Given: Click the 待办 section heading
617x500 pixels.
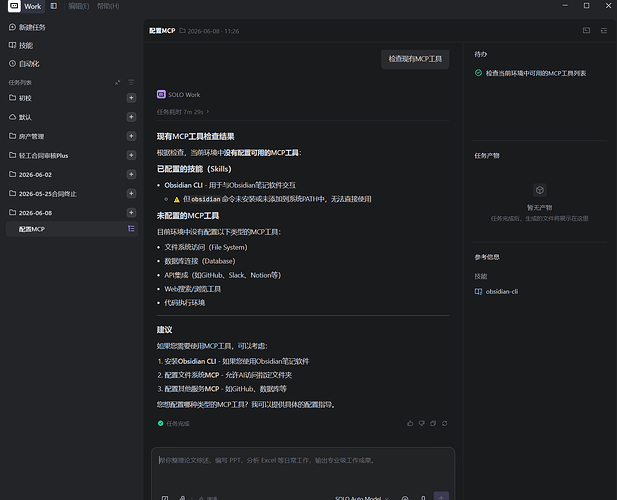Looking at the screenshot, I should pos(480,54).
